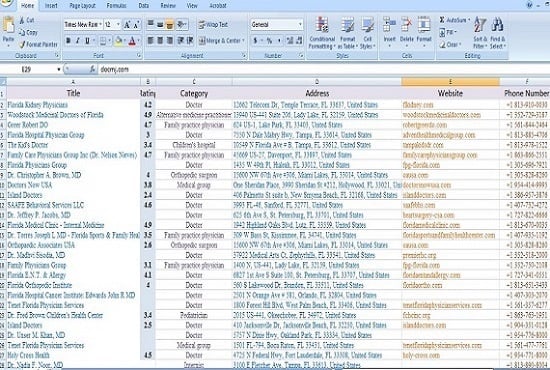
Task: Select the Format Painter tool
Action: [38, 45]
